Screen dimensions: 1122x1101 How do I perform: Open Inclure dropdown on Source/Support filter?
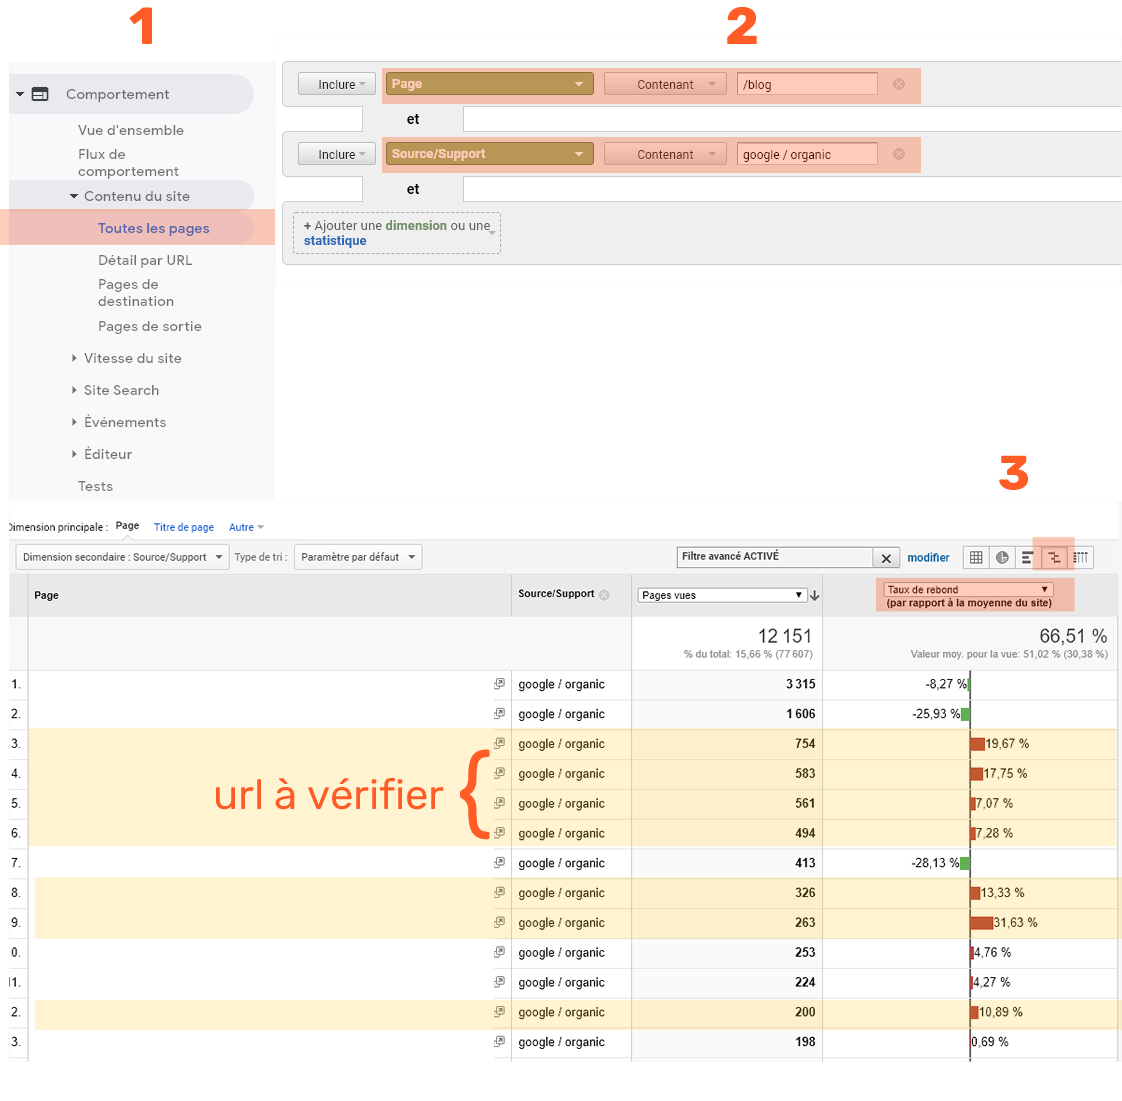click(337, 155)
